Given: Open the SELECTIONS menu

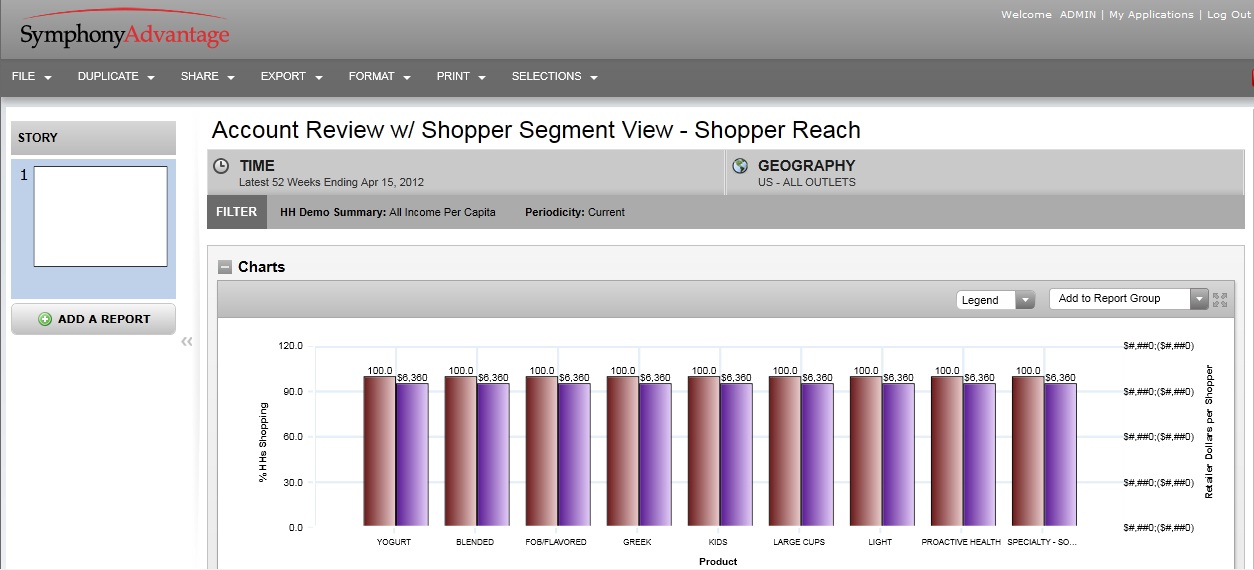Looking at the screenshot, I should pos(554,77).
